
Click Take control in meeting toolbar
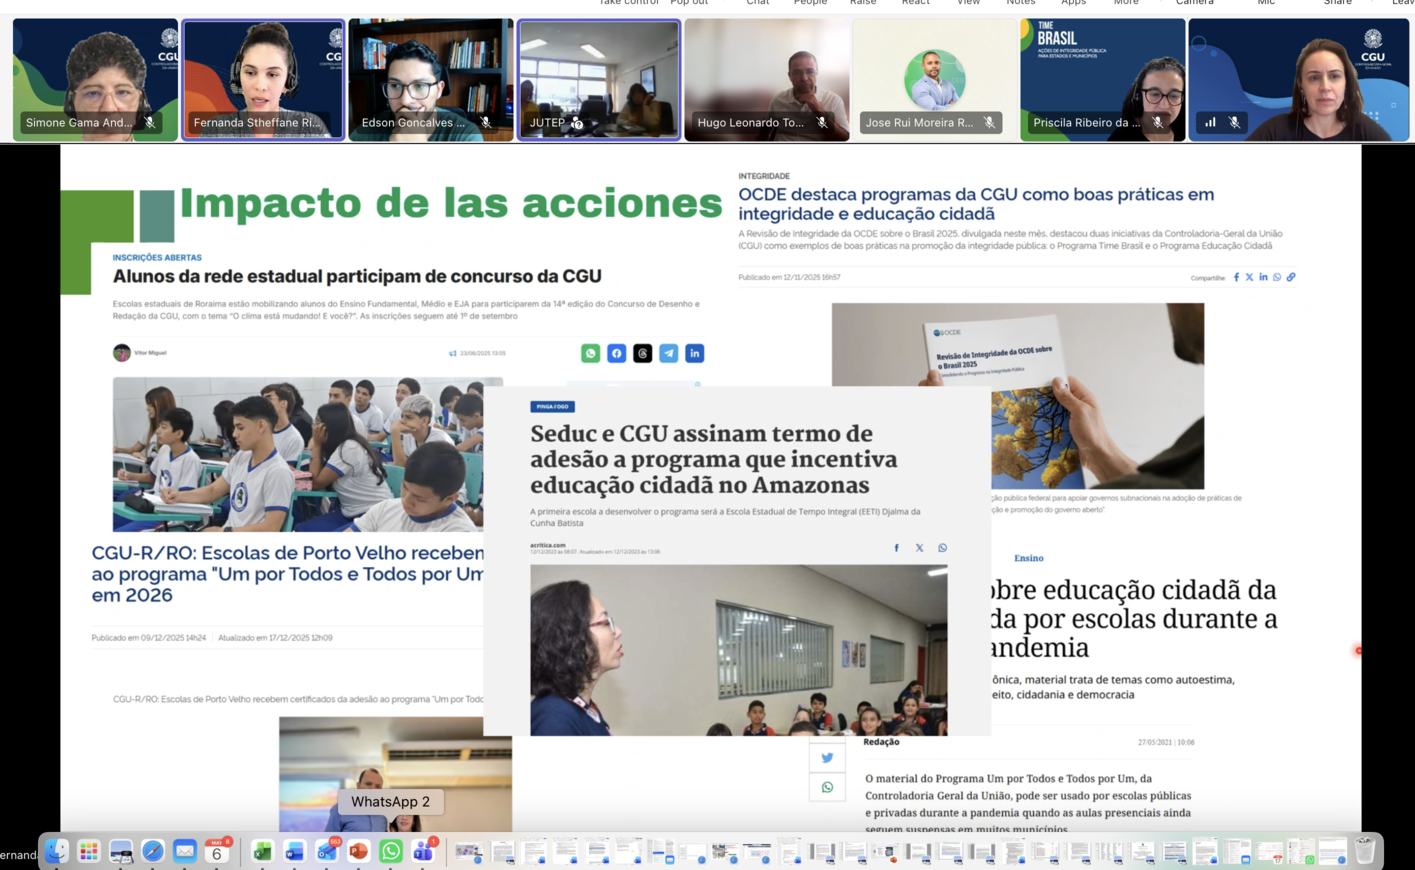pos(628,3)
